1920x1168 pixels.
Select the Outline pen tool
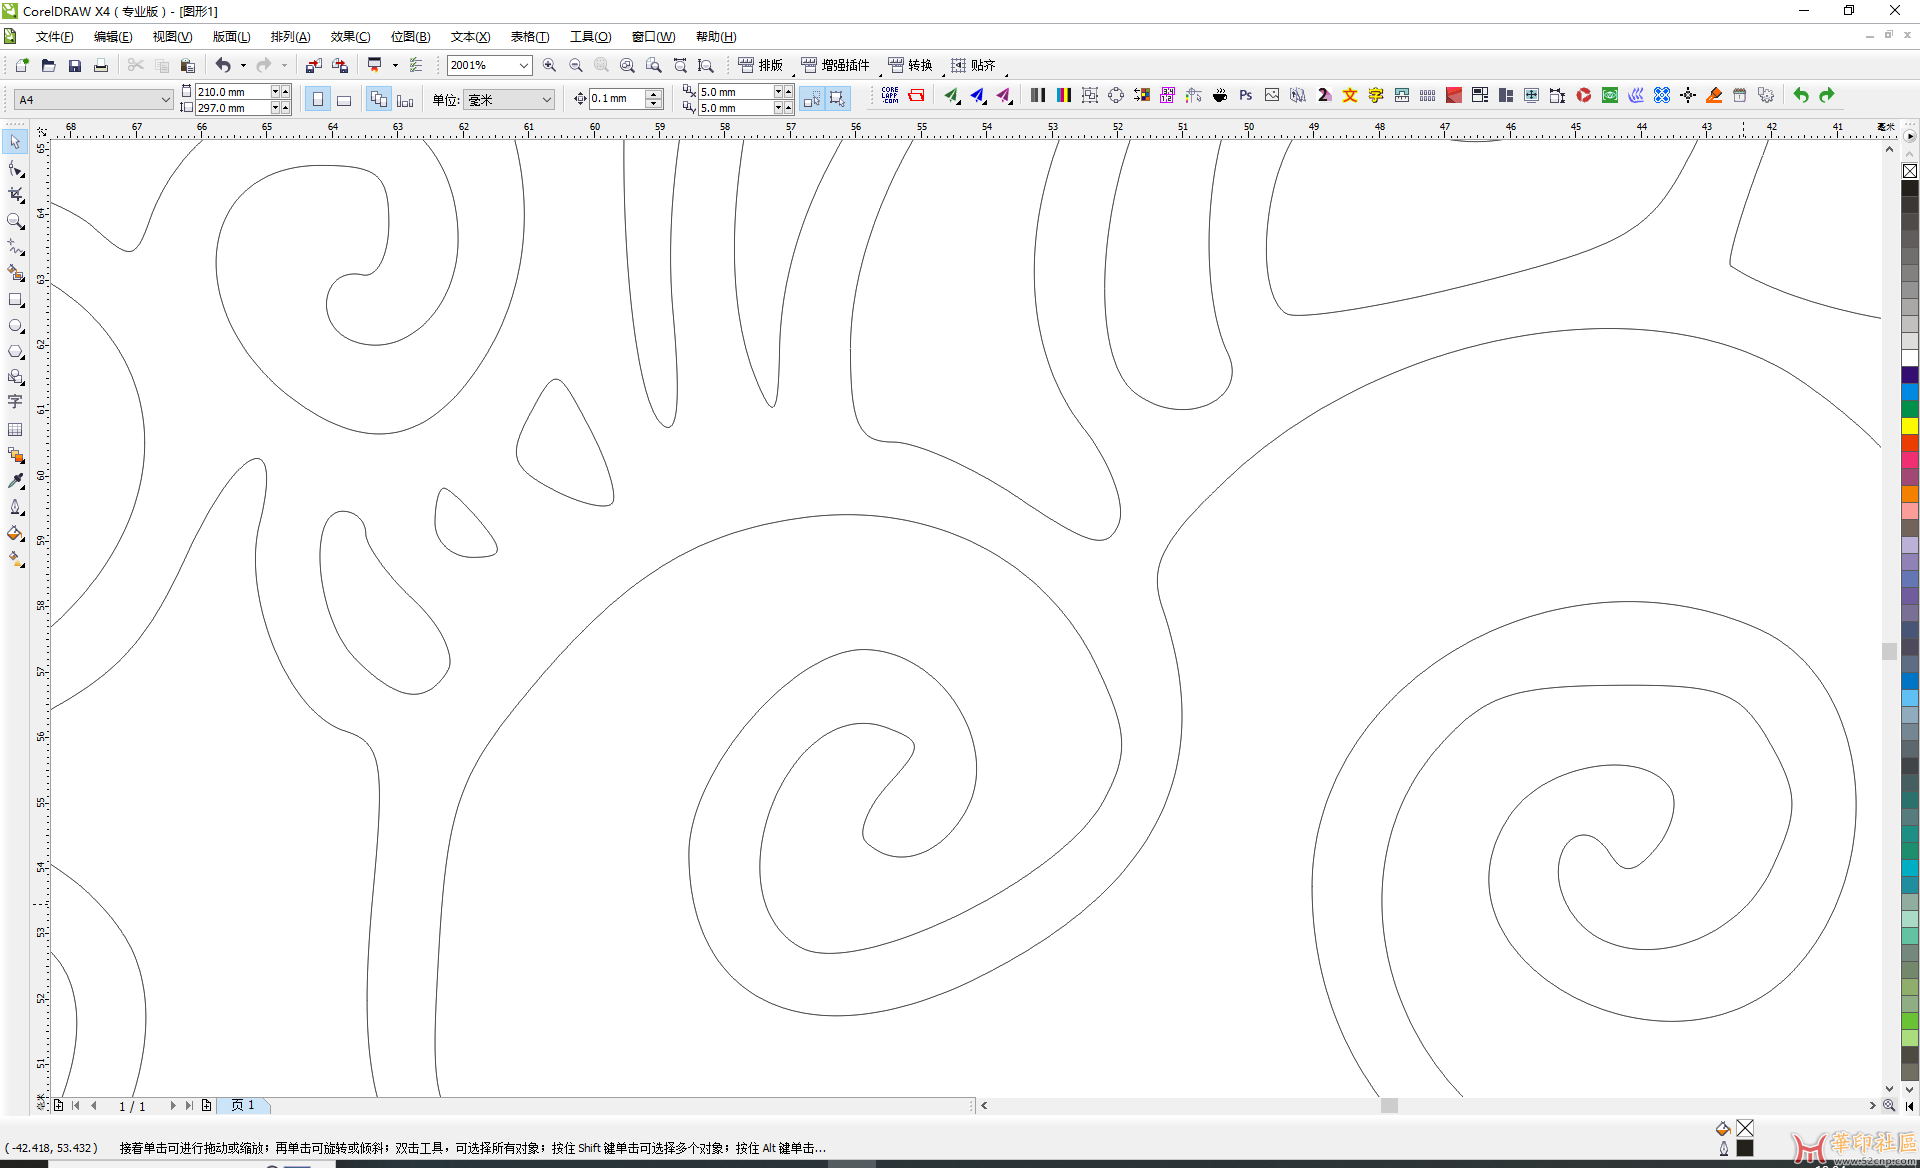click(15, 507)
